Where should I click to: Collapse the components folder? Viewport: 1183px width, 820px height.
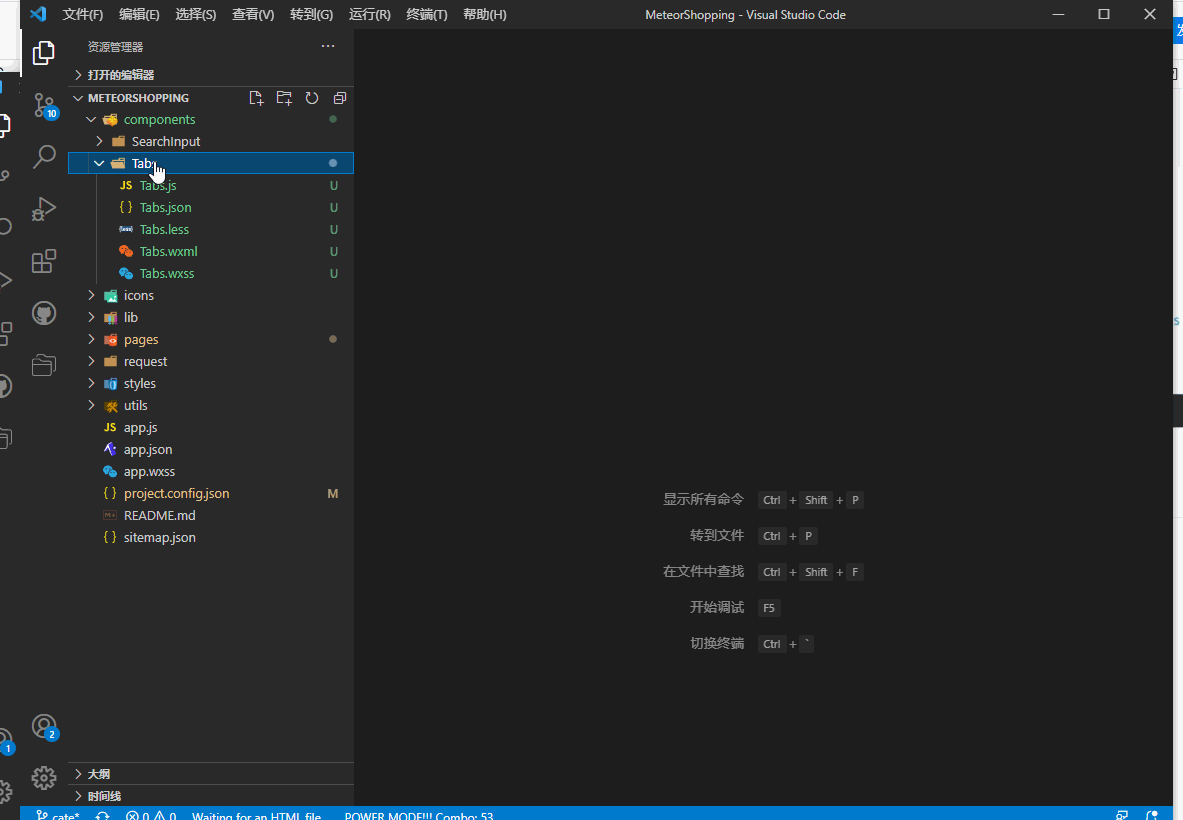tap(210, 119)
